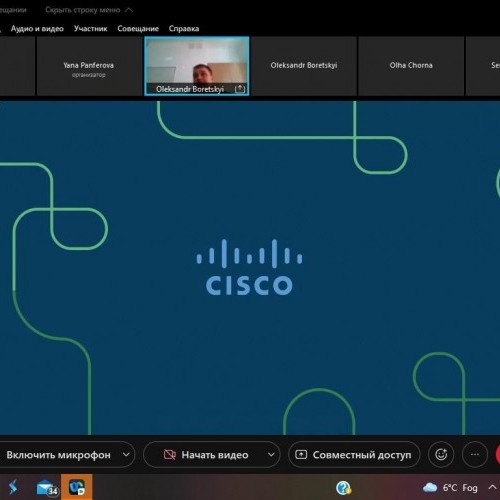Click the weather cloud icon in taskbar
Viewport: 500px width, 500px height.
(x=430, y=488)
